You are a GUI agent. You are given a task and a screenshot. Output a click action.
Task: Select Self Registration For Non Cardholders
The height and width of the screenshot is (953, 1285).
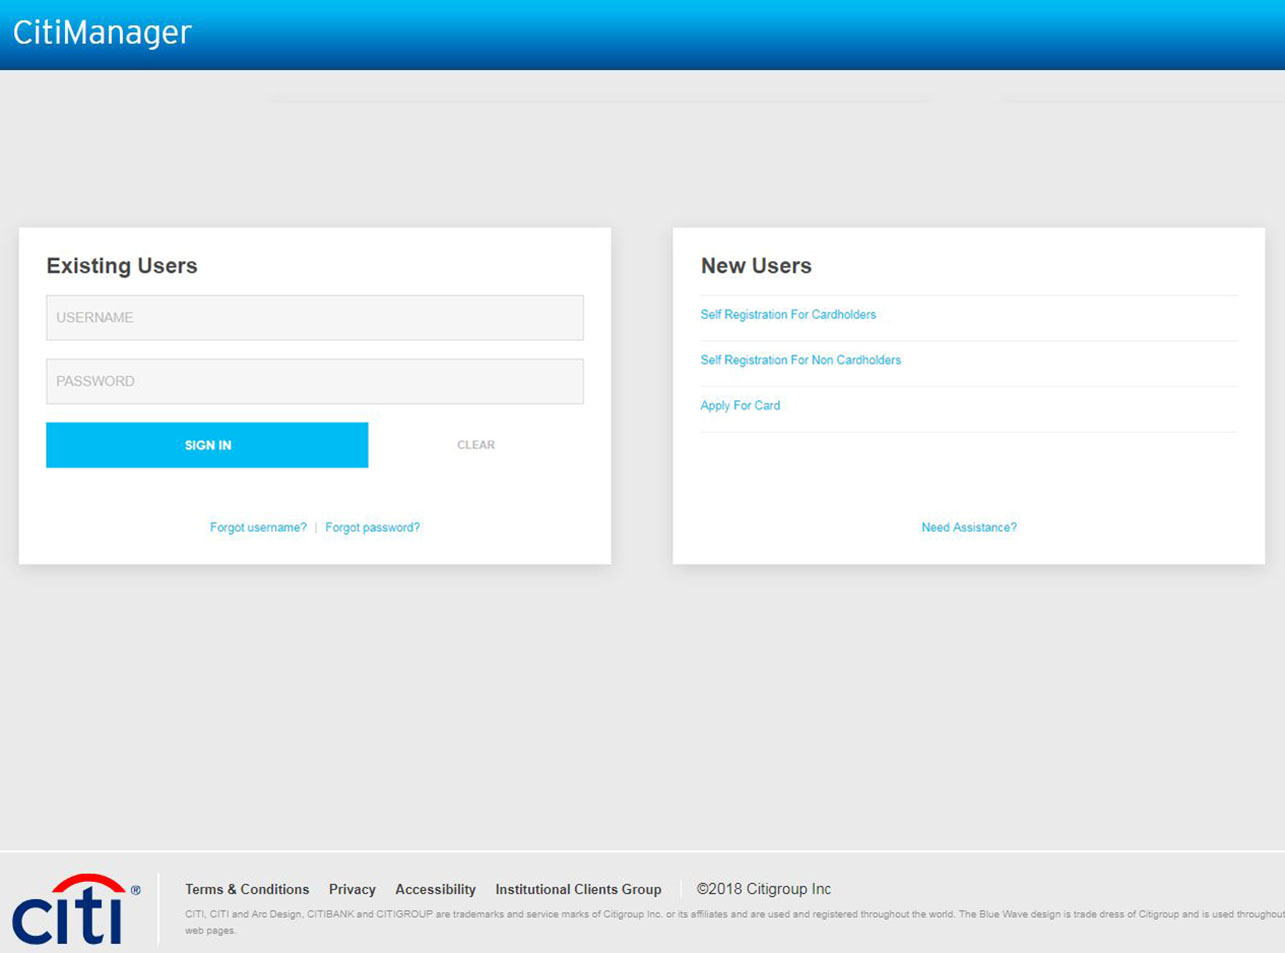tap(801, 360)
